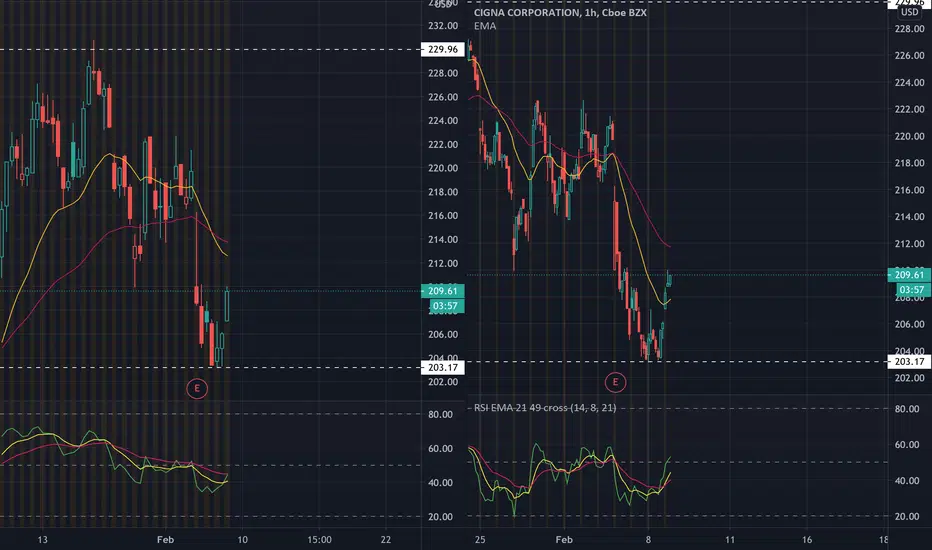This screenshot has width=932, height=550.
Task: Select the EMA indicator legend label
Action: point(485,26)
